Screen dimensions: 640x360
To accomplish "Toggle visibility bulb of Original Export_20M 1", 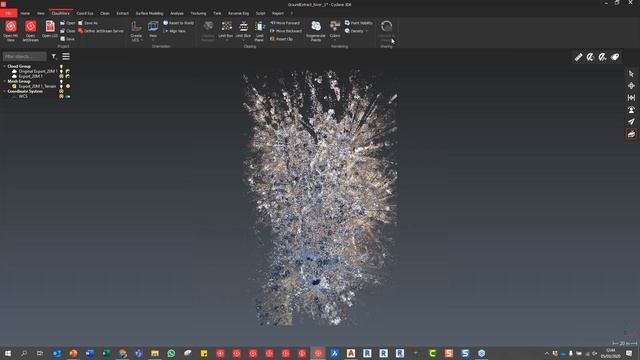I will coord(62,71).
